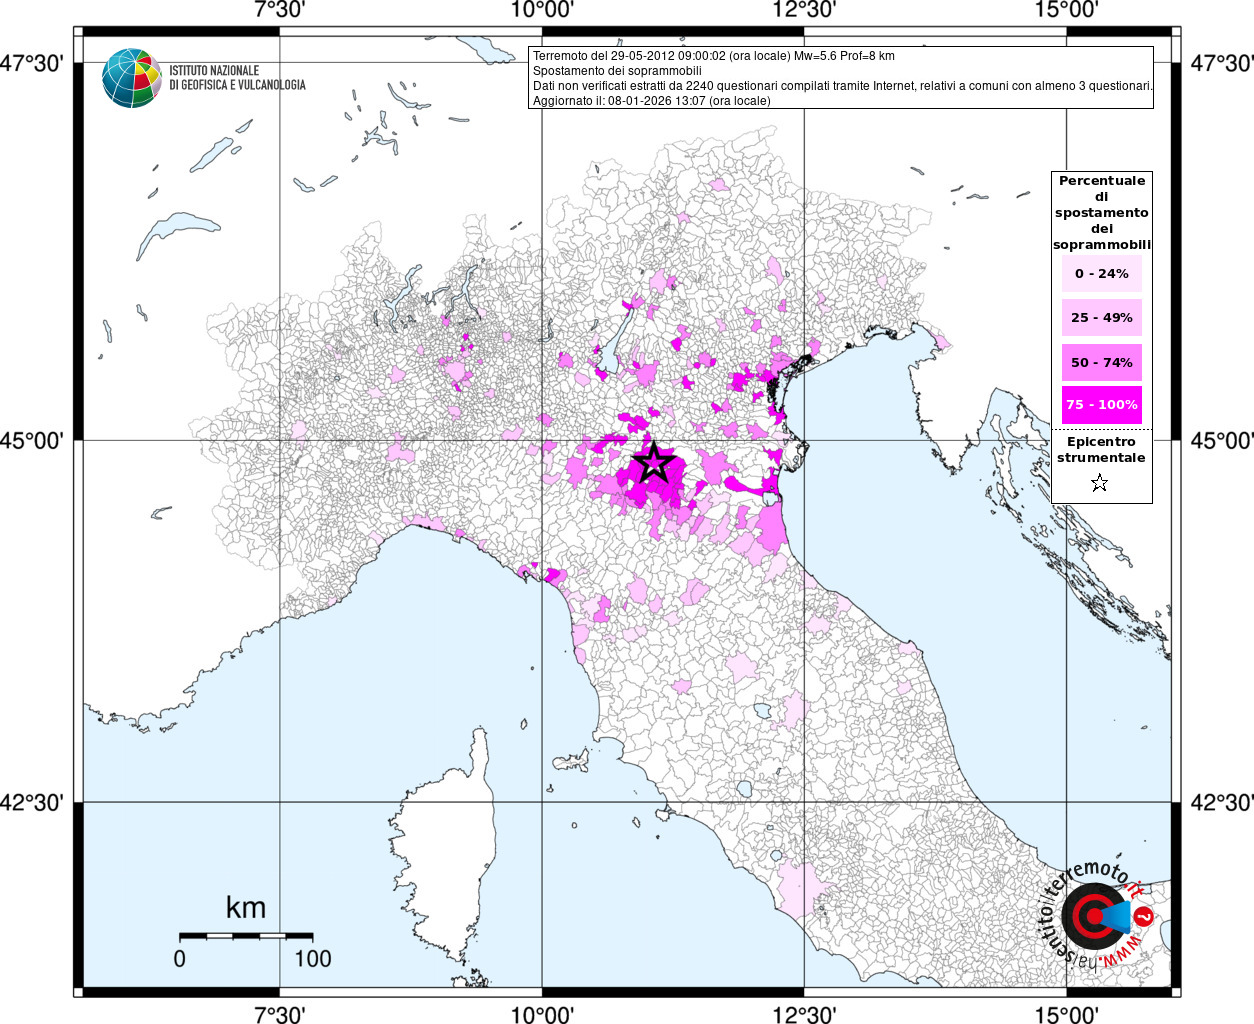
Task: Click the top axis label 10°00'
Action: (543, 10)
